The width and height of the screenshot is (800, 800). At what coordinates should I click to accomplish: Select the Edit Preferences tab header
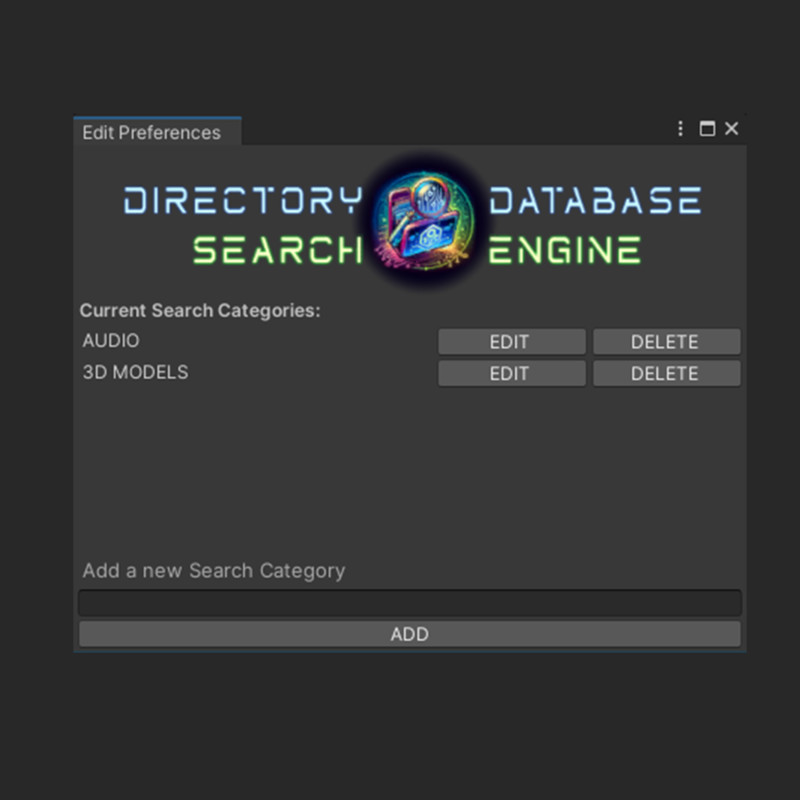(x=152, y=132)
